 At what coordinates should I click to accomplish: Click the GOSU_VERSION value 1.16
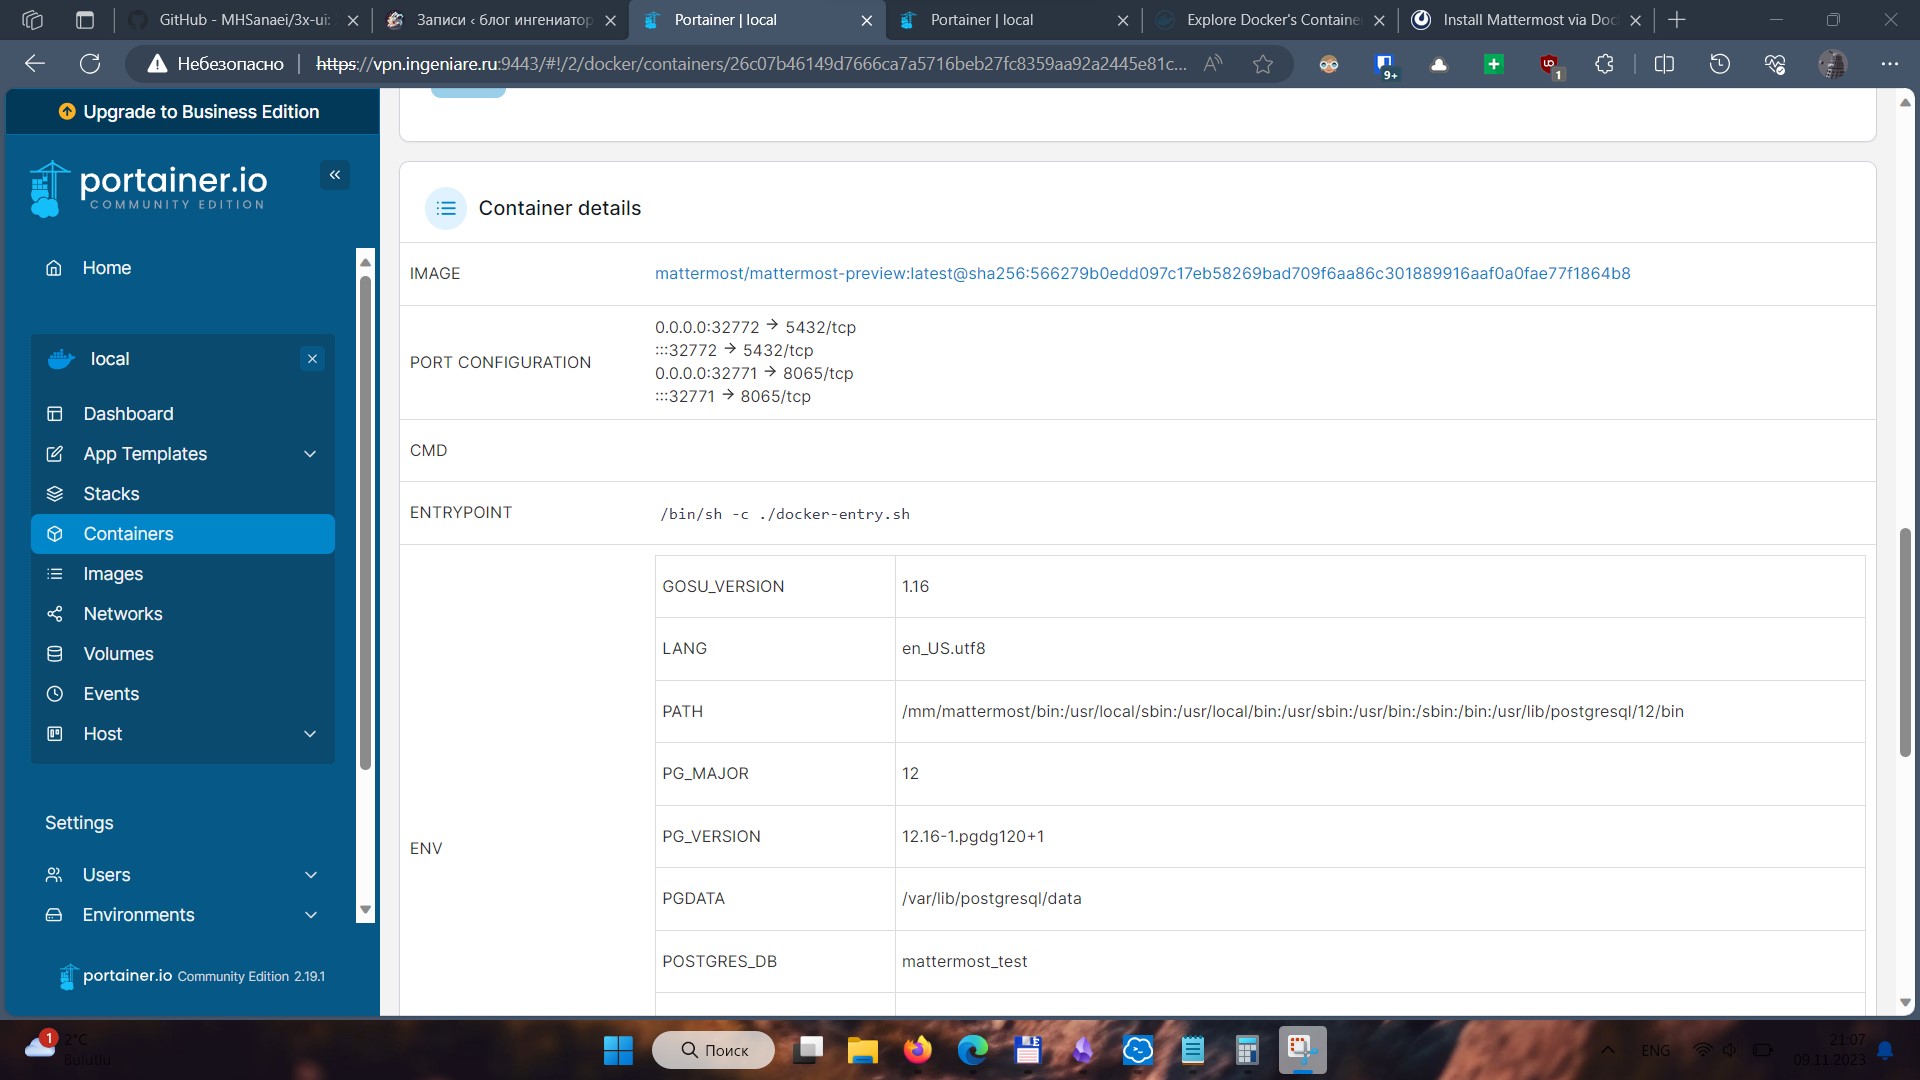(x=915, y=586)
